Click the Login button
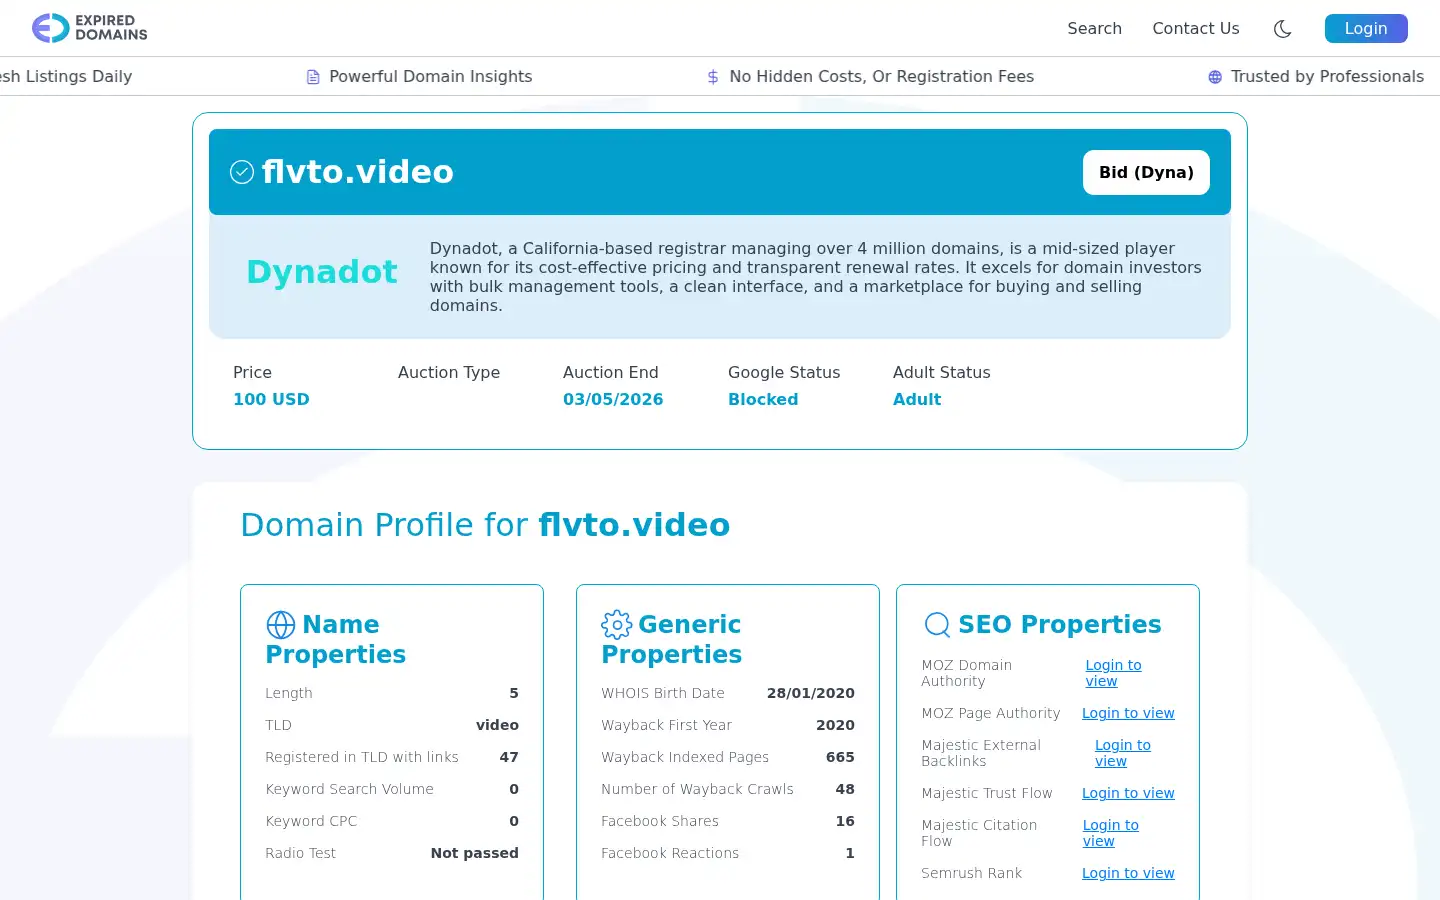The image size is (1440, 900). click(1365, 28)
